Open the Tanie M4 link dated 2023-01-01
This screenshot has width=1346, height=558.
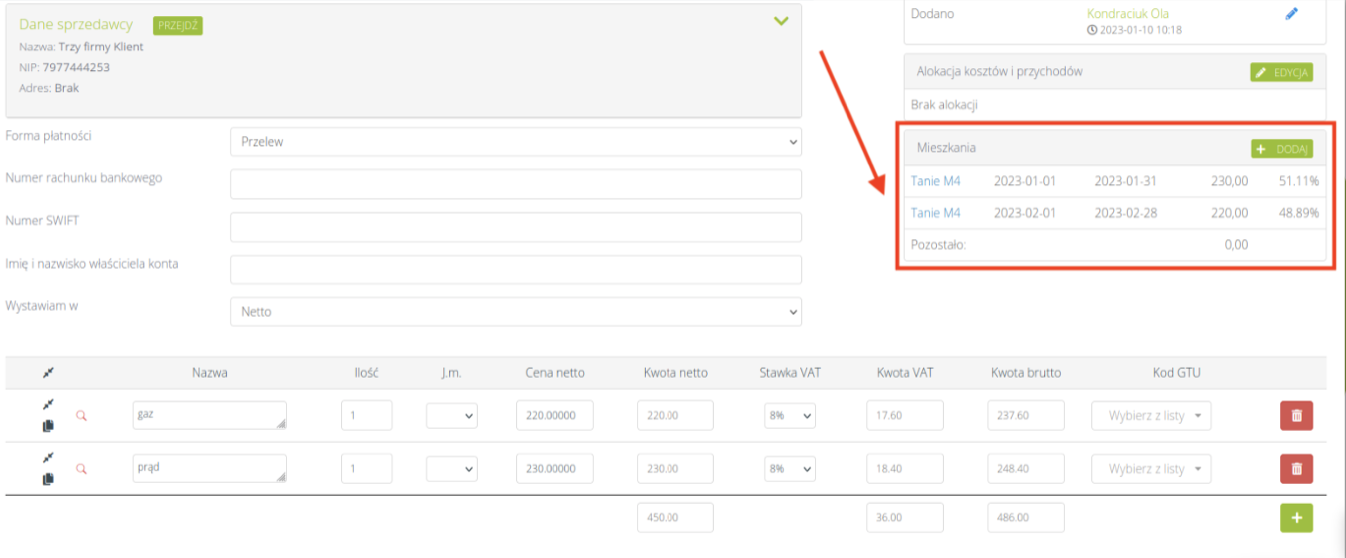click(x=935, y=182)
